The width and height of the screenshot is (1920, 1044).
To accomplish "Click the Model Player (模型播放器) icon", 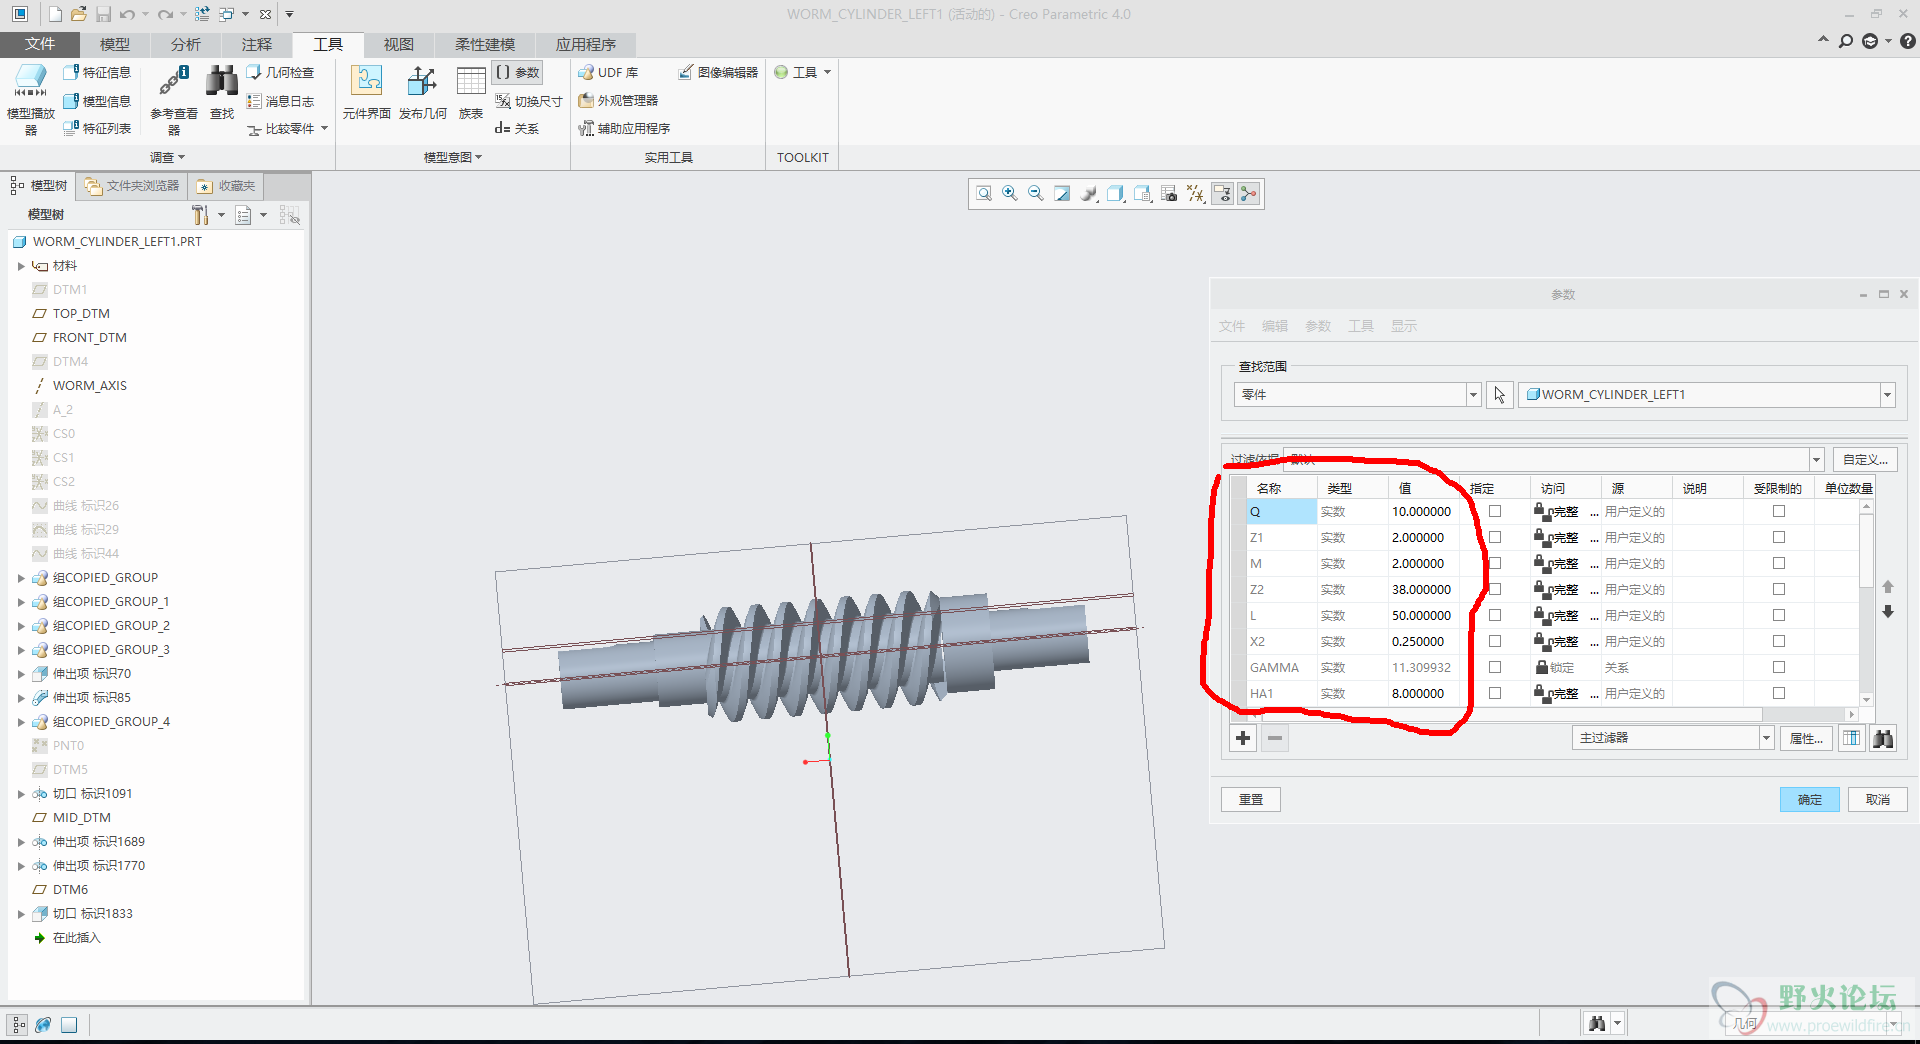I will tap(30, 82).
